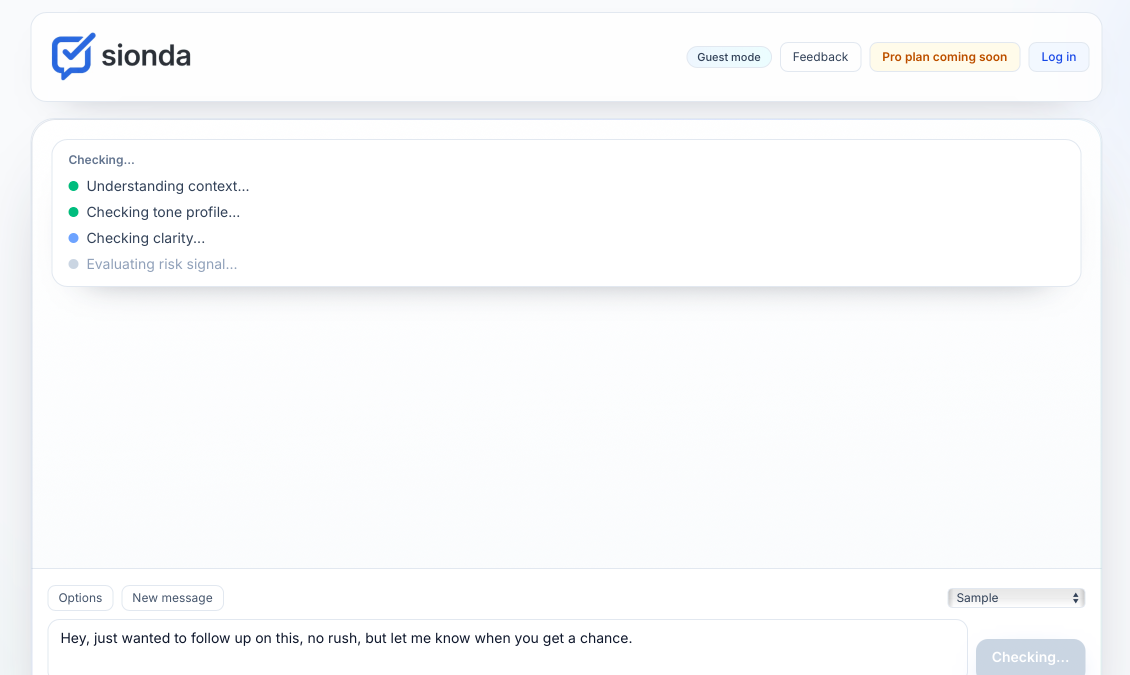The width and height of the screenshot is (1130, 675).
Task: Open the Sample dropdown menu
Action: click(x=1015, y=598)
